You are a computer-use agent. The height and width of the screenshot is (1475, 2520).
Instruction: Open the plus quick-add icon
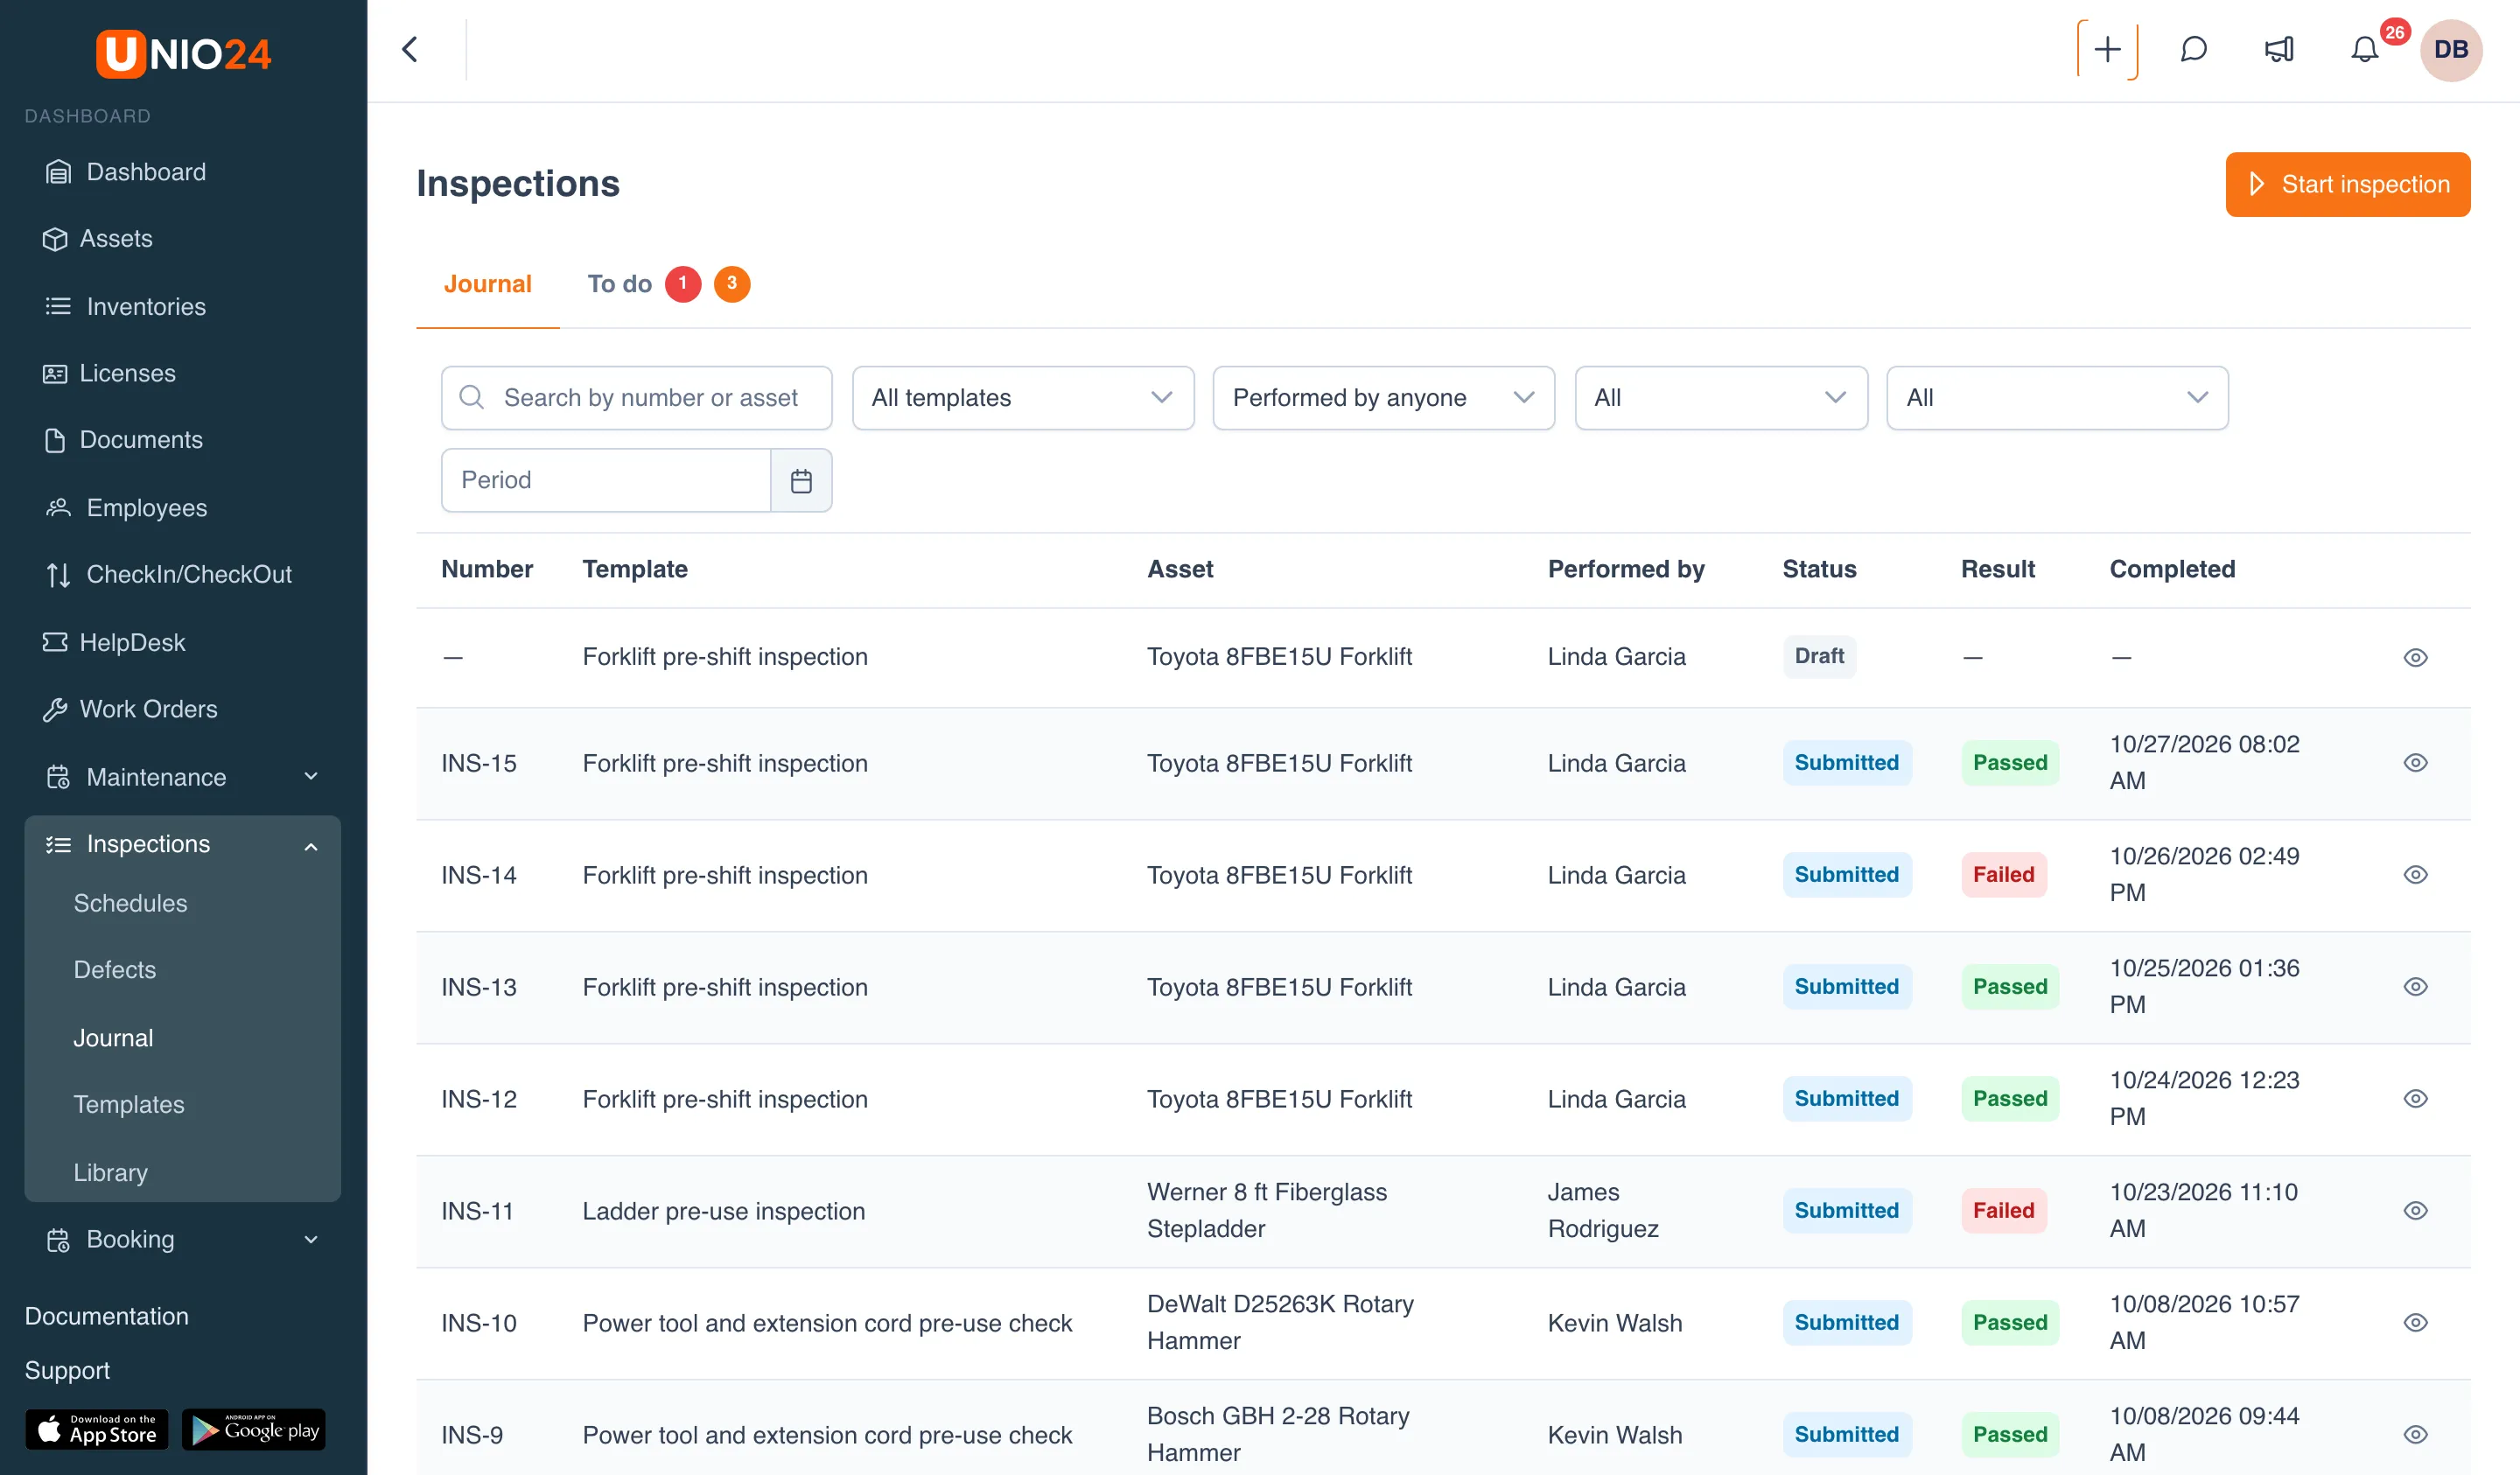2107,49
